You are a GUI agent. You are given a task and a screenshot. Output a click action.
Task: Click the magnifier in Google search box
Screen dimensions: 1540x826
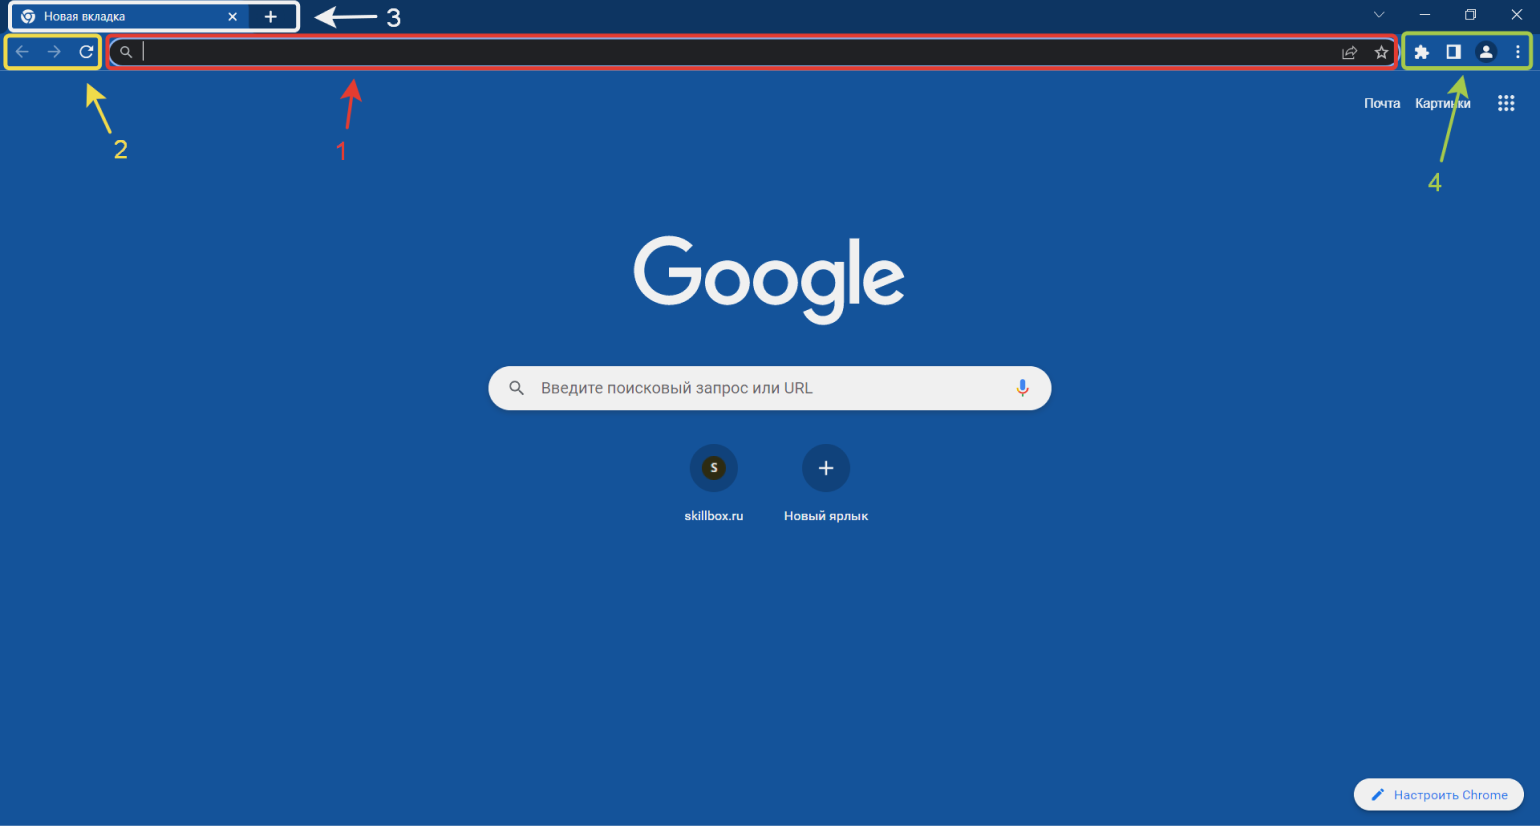pos(516,388)
